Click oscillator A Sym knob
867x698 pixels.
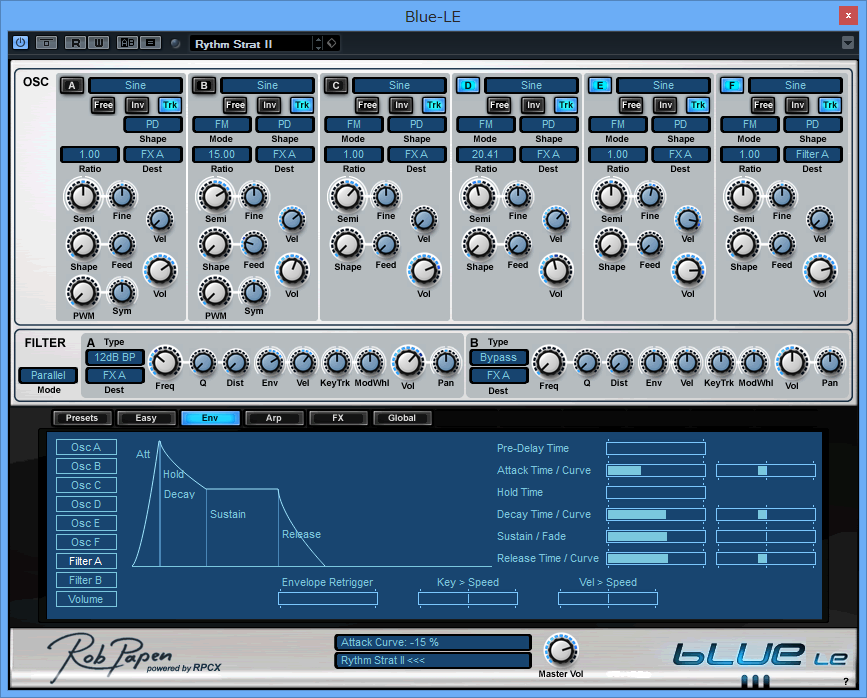pyautogui.click(x=122, y=293)
